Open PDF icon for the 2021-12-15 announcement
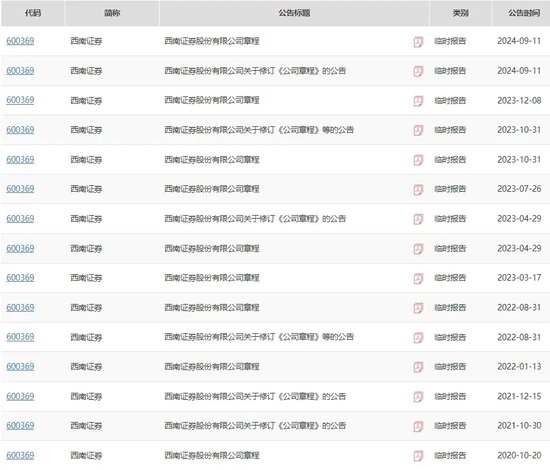The height and width of the screenshot is (470, 550). coord(418,397)
